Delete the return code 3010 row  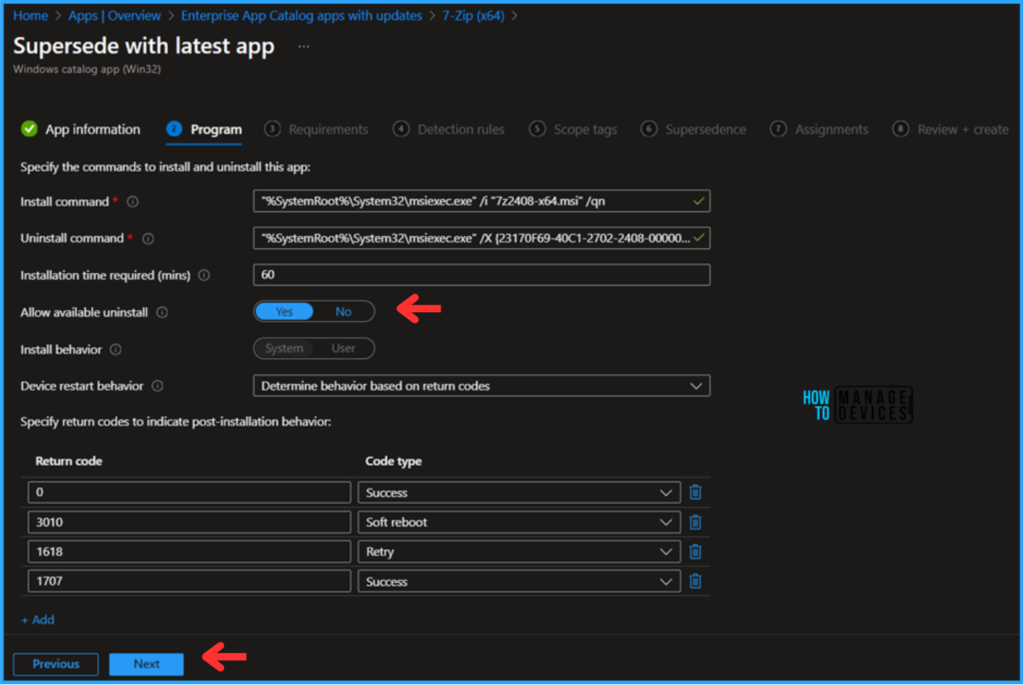point(696,522)
